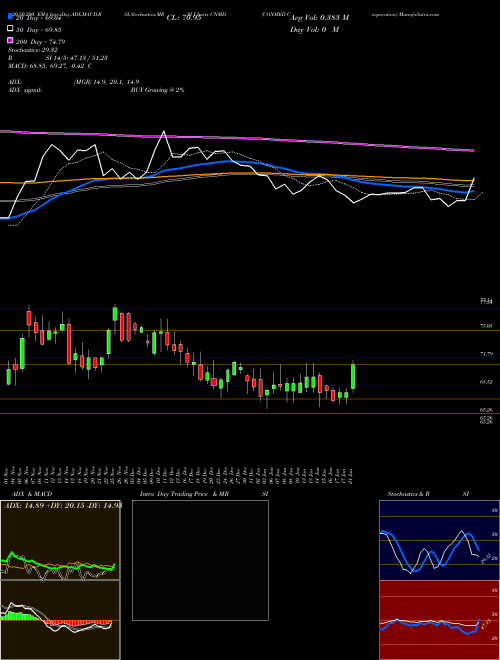The width and height of the screenshot is (500, 660).
Task: Click the 'MACD: 68.85, 69.27, -0.42 C' line
Action: click(x=50, y=66)
